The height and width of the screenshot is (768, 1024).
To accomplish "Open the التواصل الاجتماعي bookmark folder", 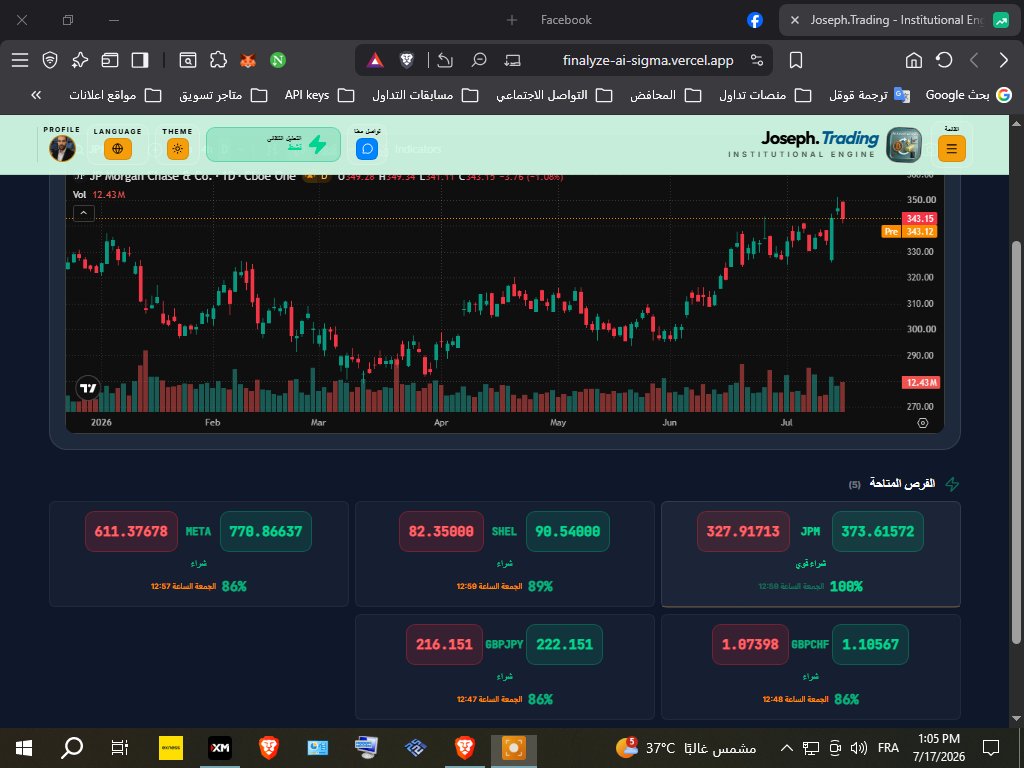I will coord(554,95).
